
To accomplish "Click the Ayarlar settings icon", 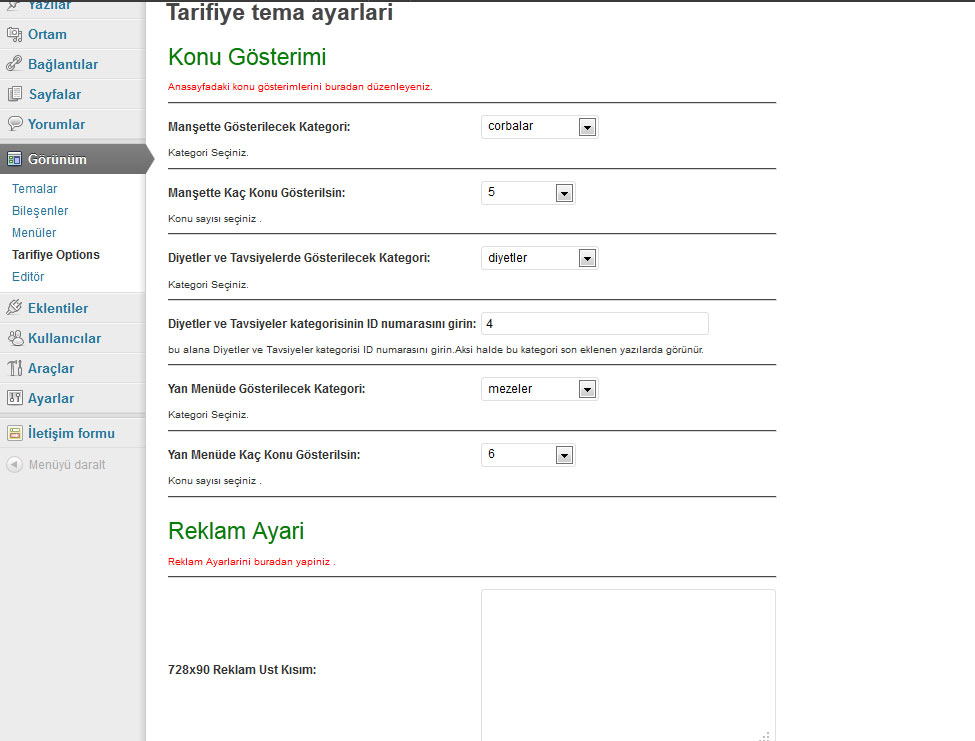I will pos(14,398).
